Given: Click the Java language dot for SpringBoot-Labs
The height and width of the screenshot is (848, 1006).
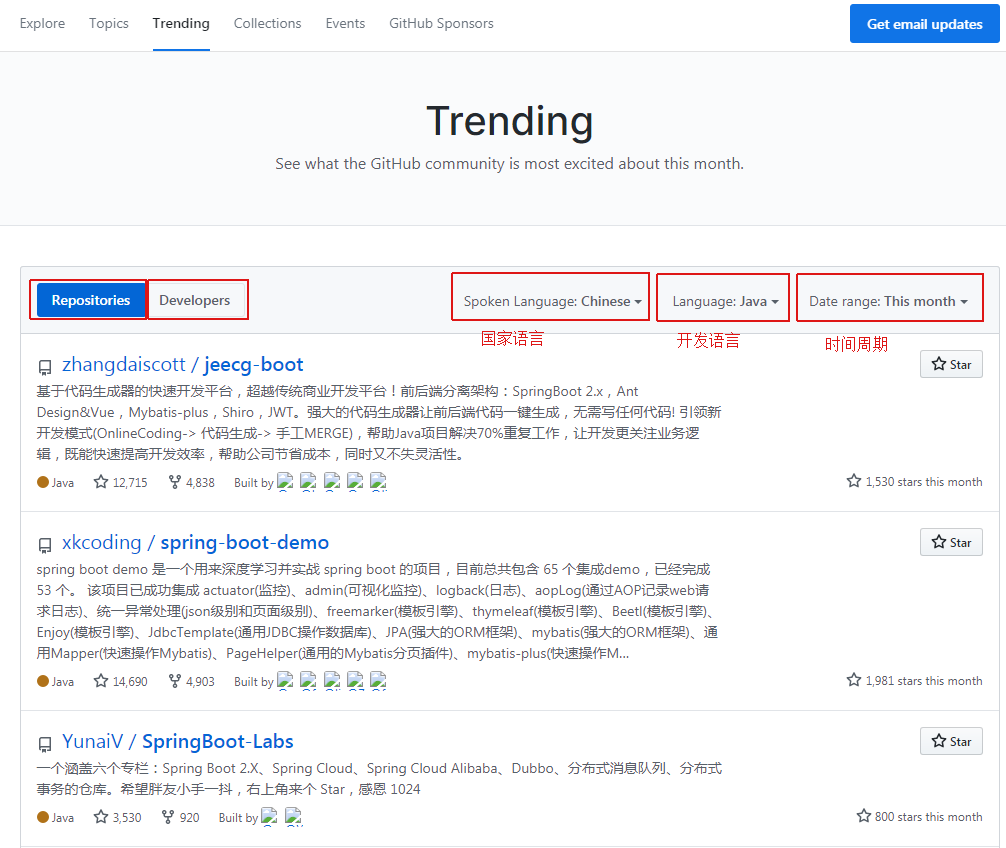Looking at the screenshot, I should [43, 817].
